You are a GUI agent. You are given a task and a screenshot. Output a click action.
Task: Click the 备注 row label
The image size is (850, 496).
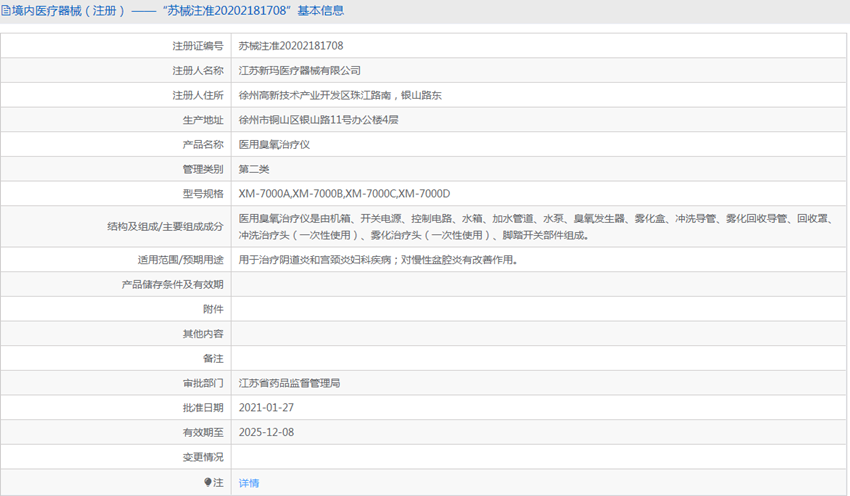(x=213, y=358)
